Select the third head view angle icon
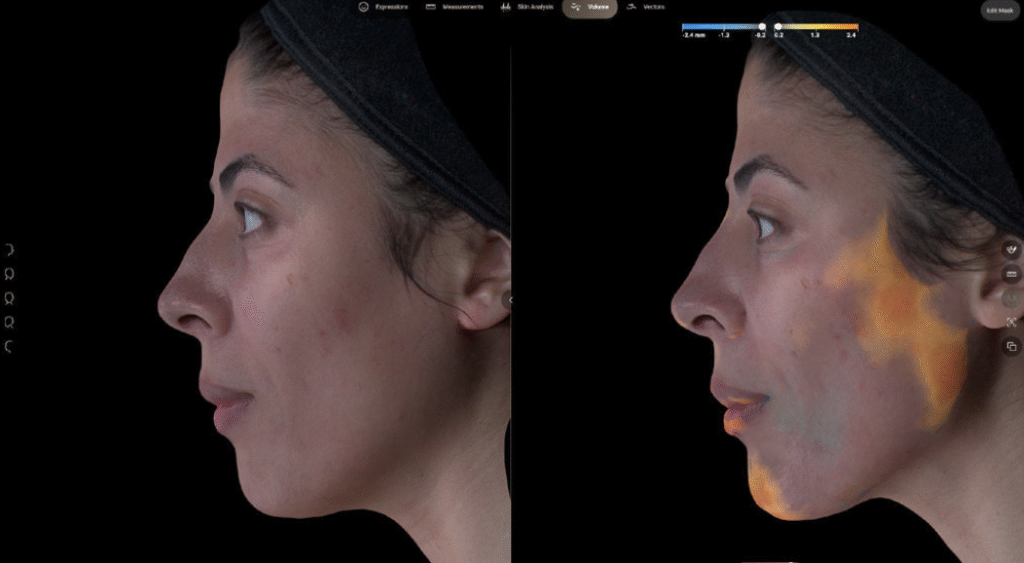1024x563 pixels. [9, 298]
